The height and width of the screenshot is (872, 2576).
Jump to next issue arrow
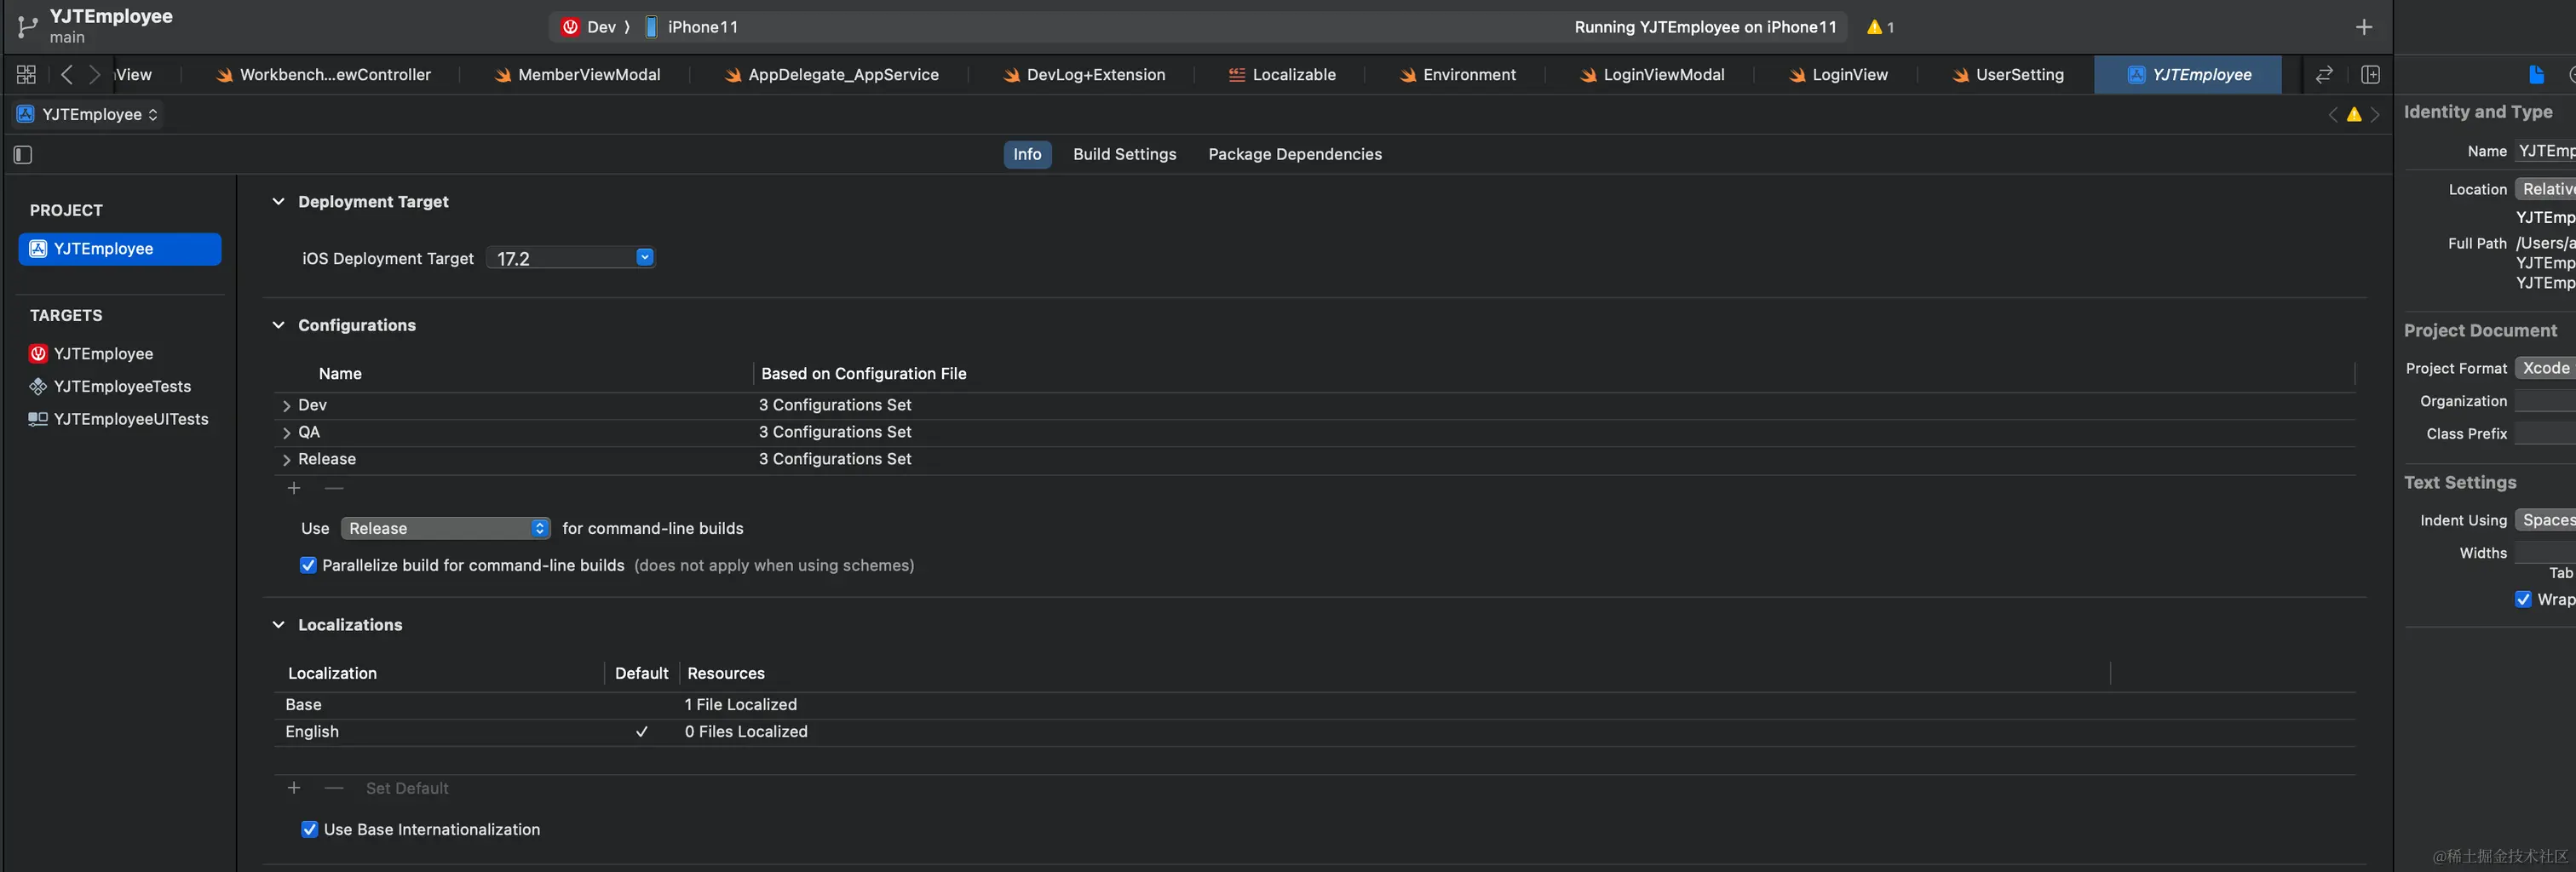[2375, 115]
